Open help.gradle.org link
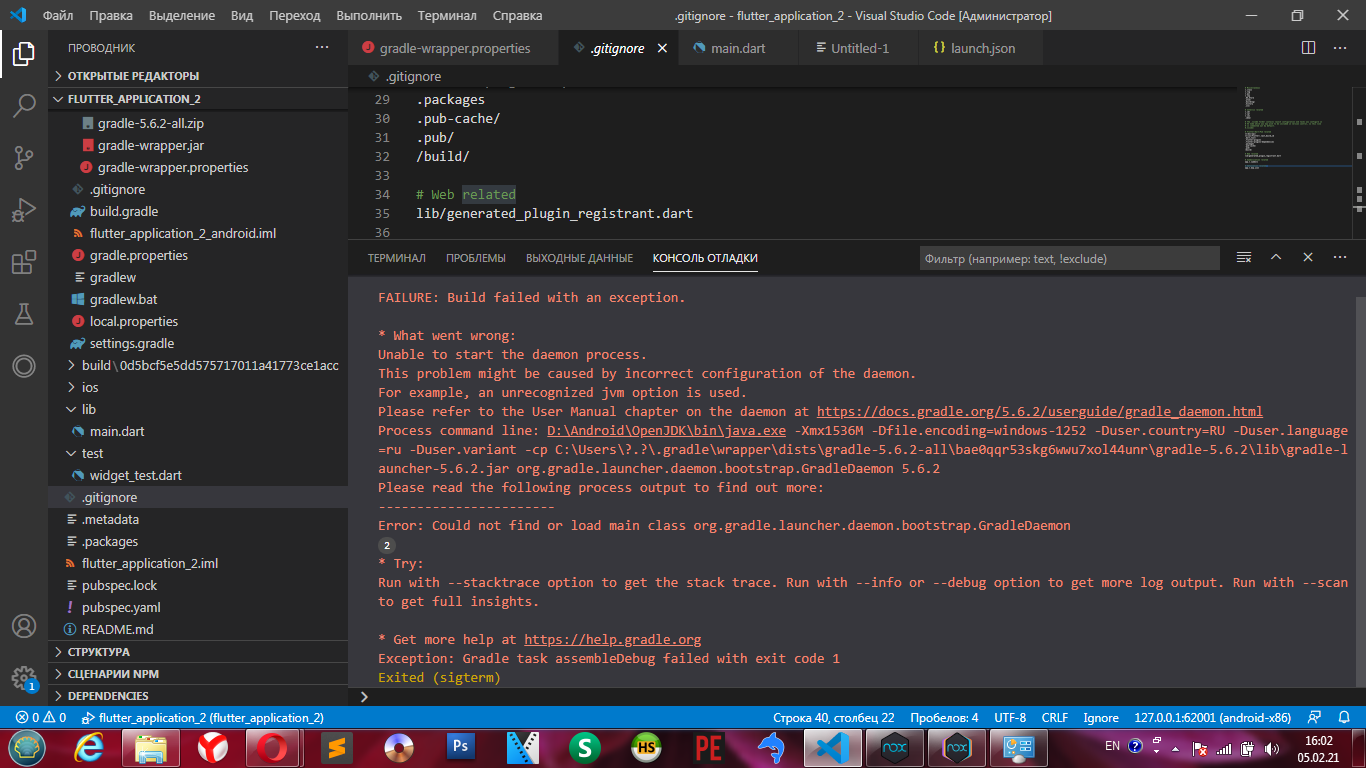Image resolution: width=1366 pixels, height=768 pixels. (x=613, y=639)
